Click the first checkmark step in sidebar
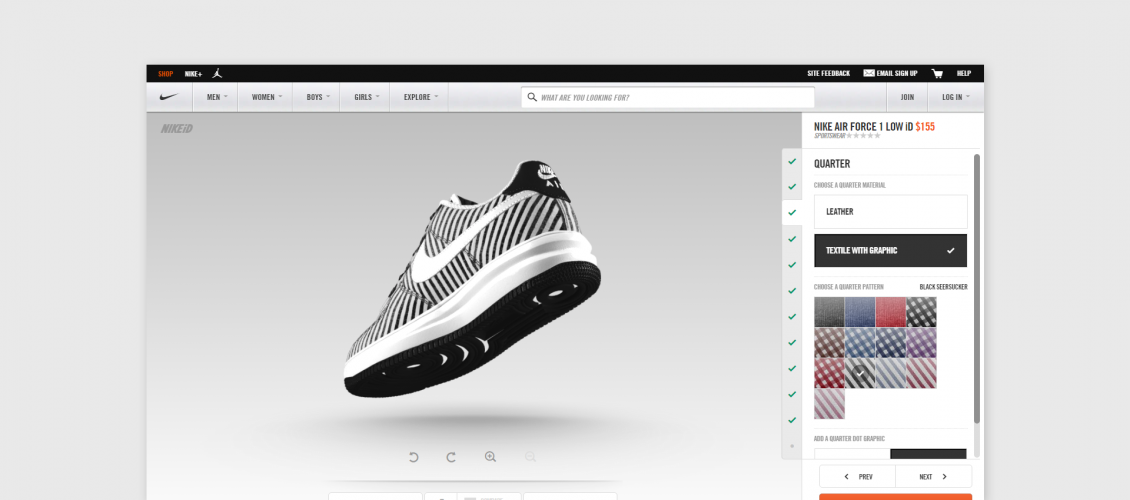The width and height of the screenshot is (1130, 500). tap(792, 161)
